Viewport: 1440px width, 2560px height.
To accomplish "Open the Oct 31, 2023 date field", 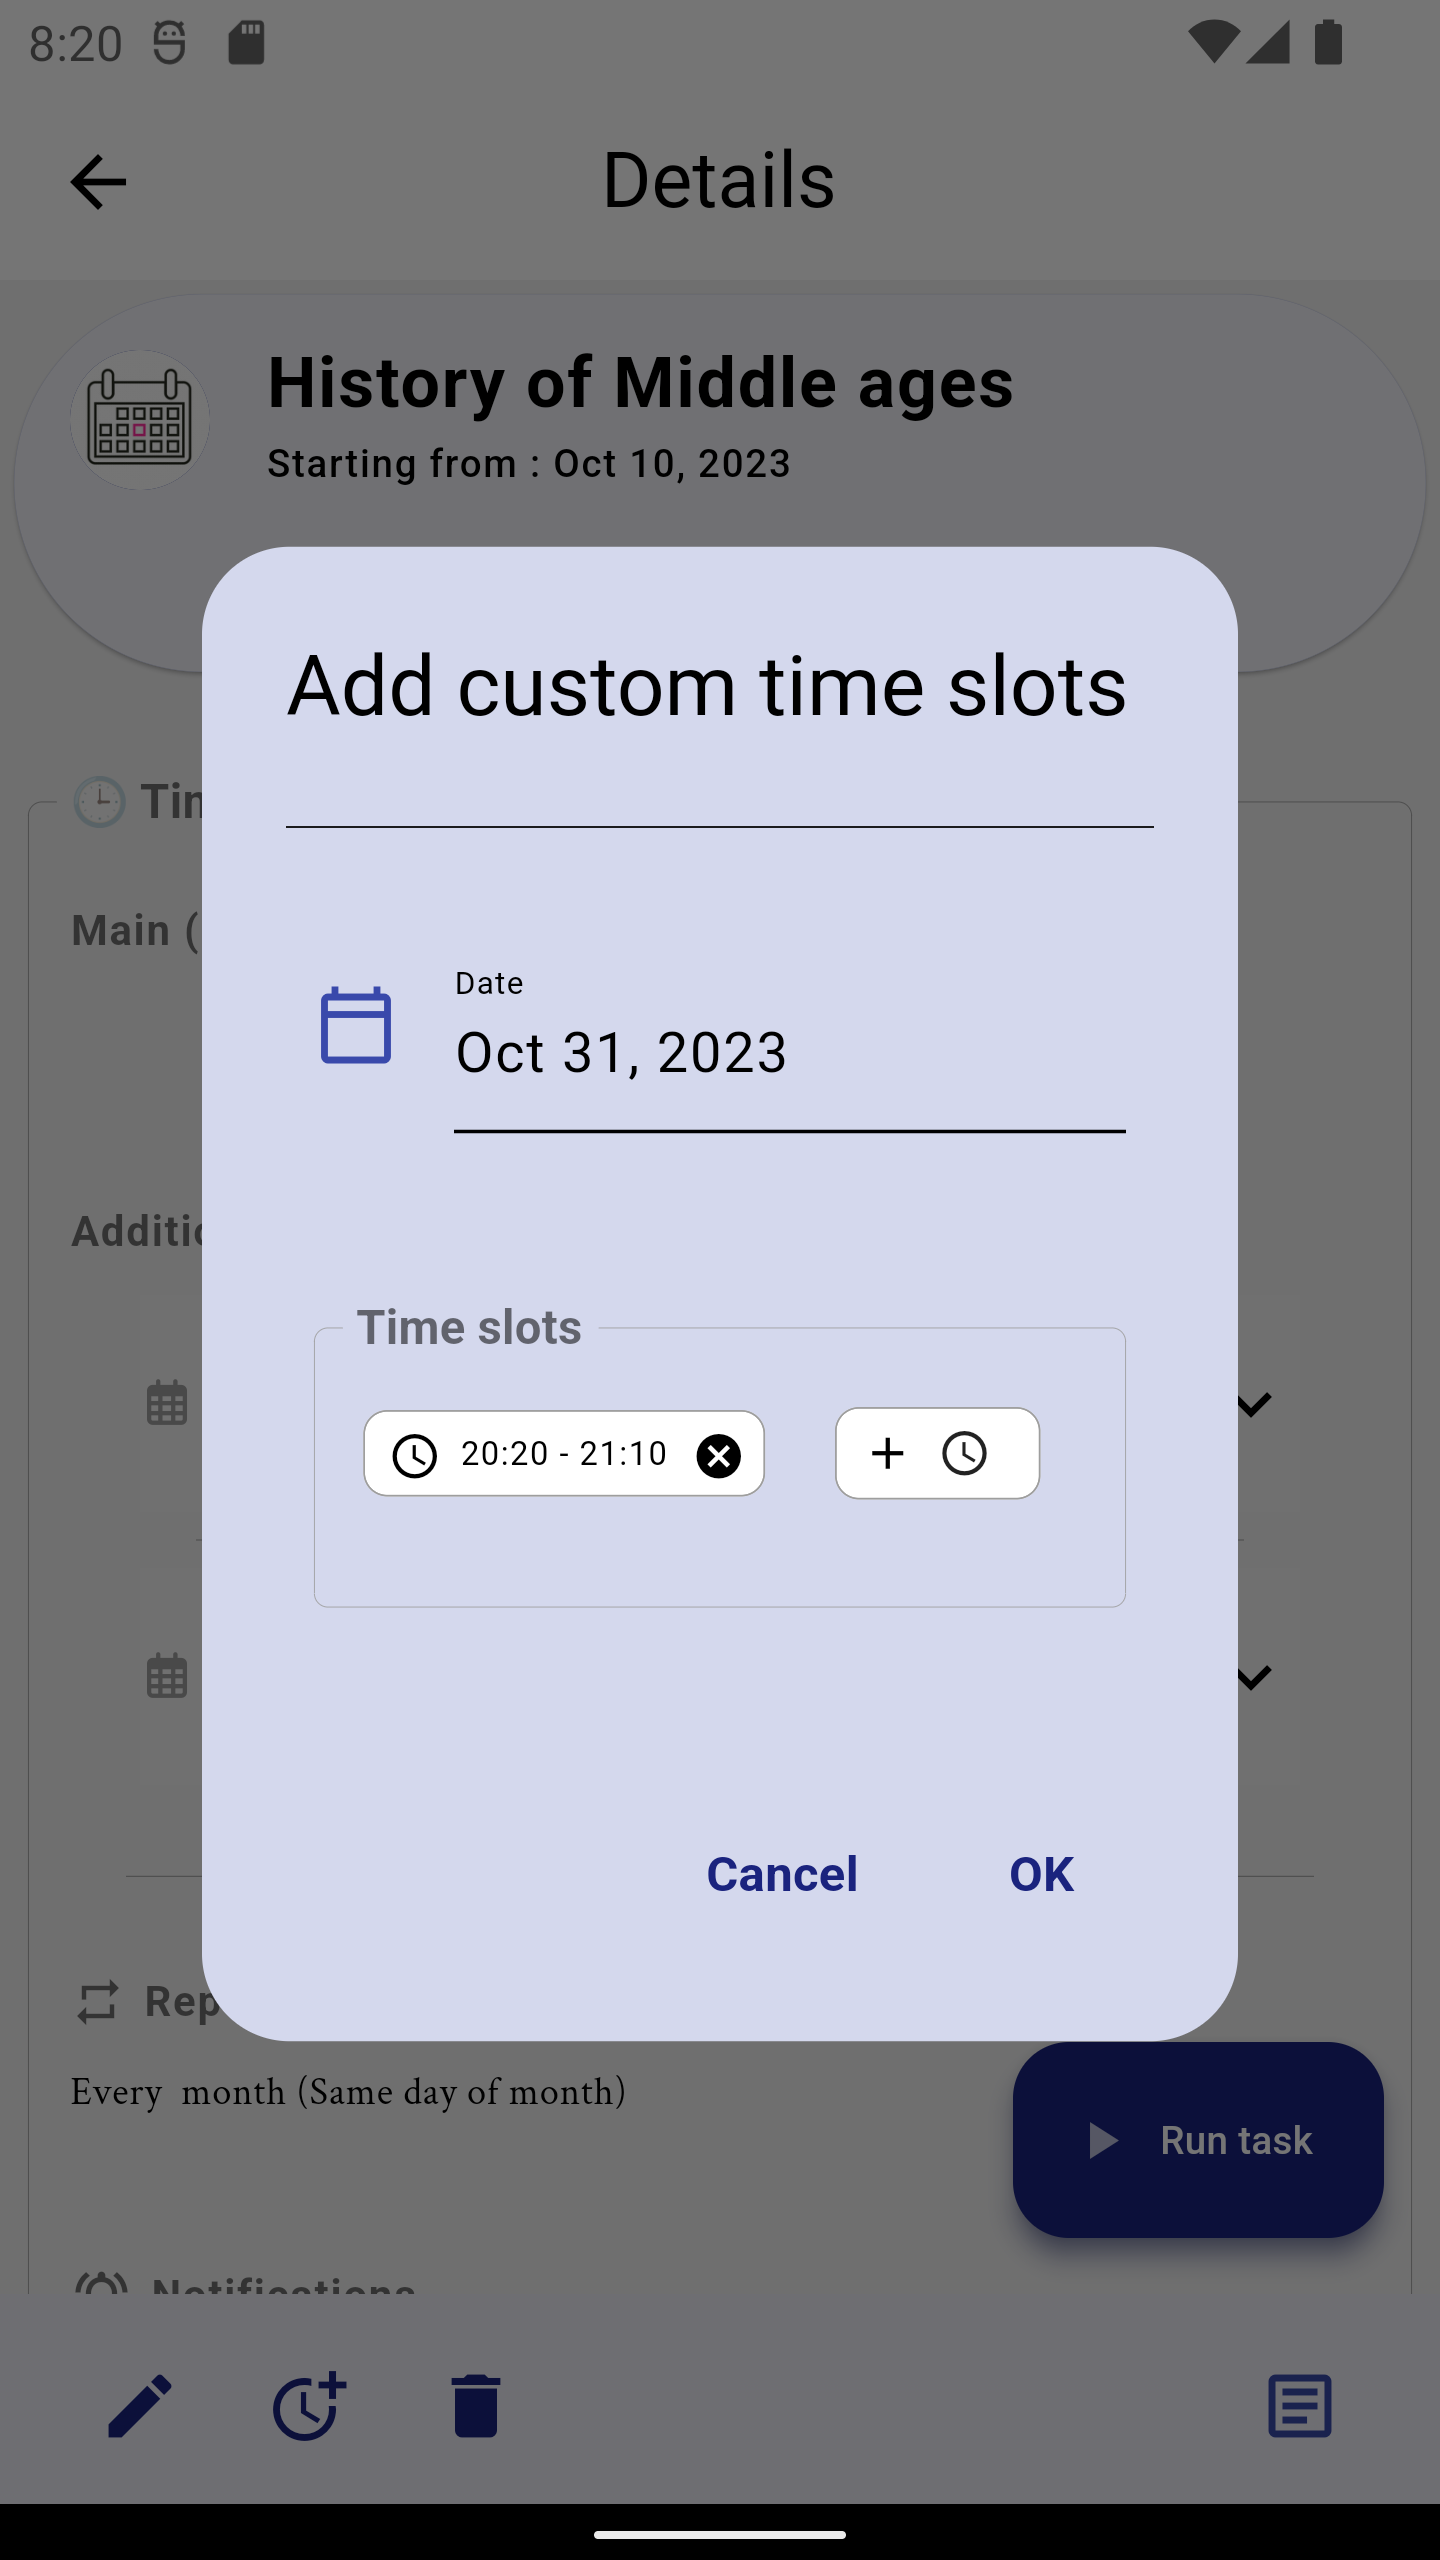I will (789, 1053).
